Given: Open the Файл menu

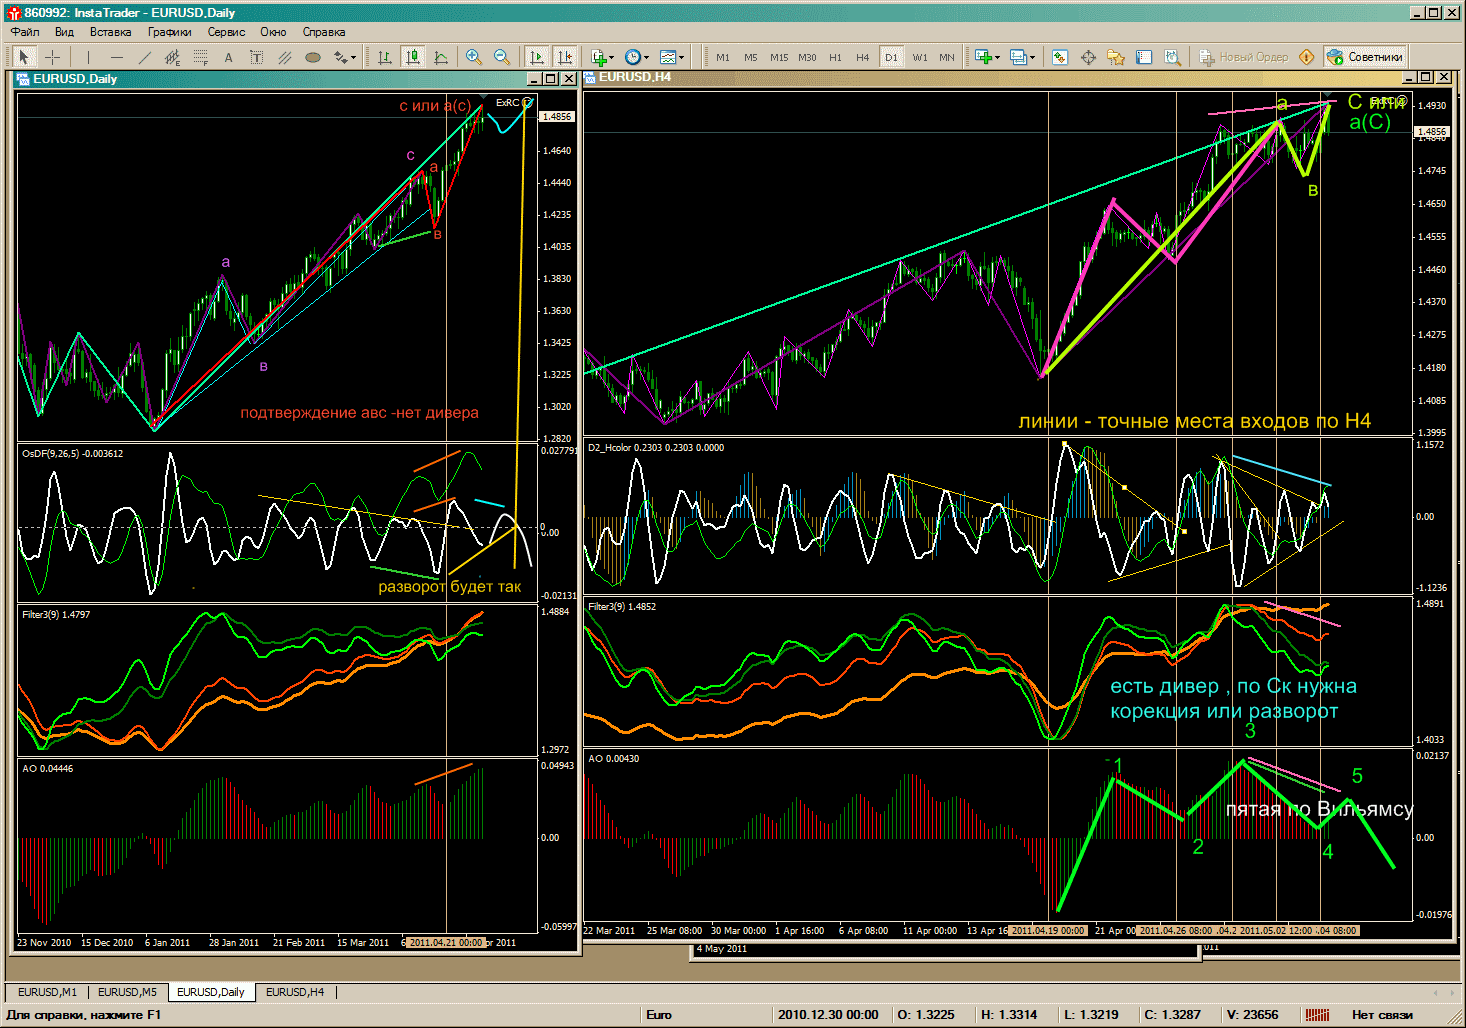Looking at the screenshot, I should pos(25,32).
